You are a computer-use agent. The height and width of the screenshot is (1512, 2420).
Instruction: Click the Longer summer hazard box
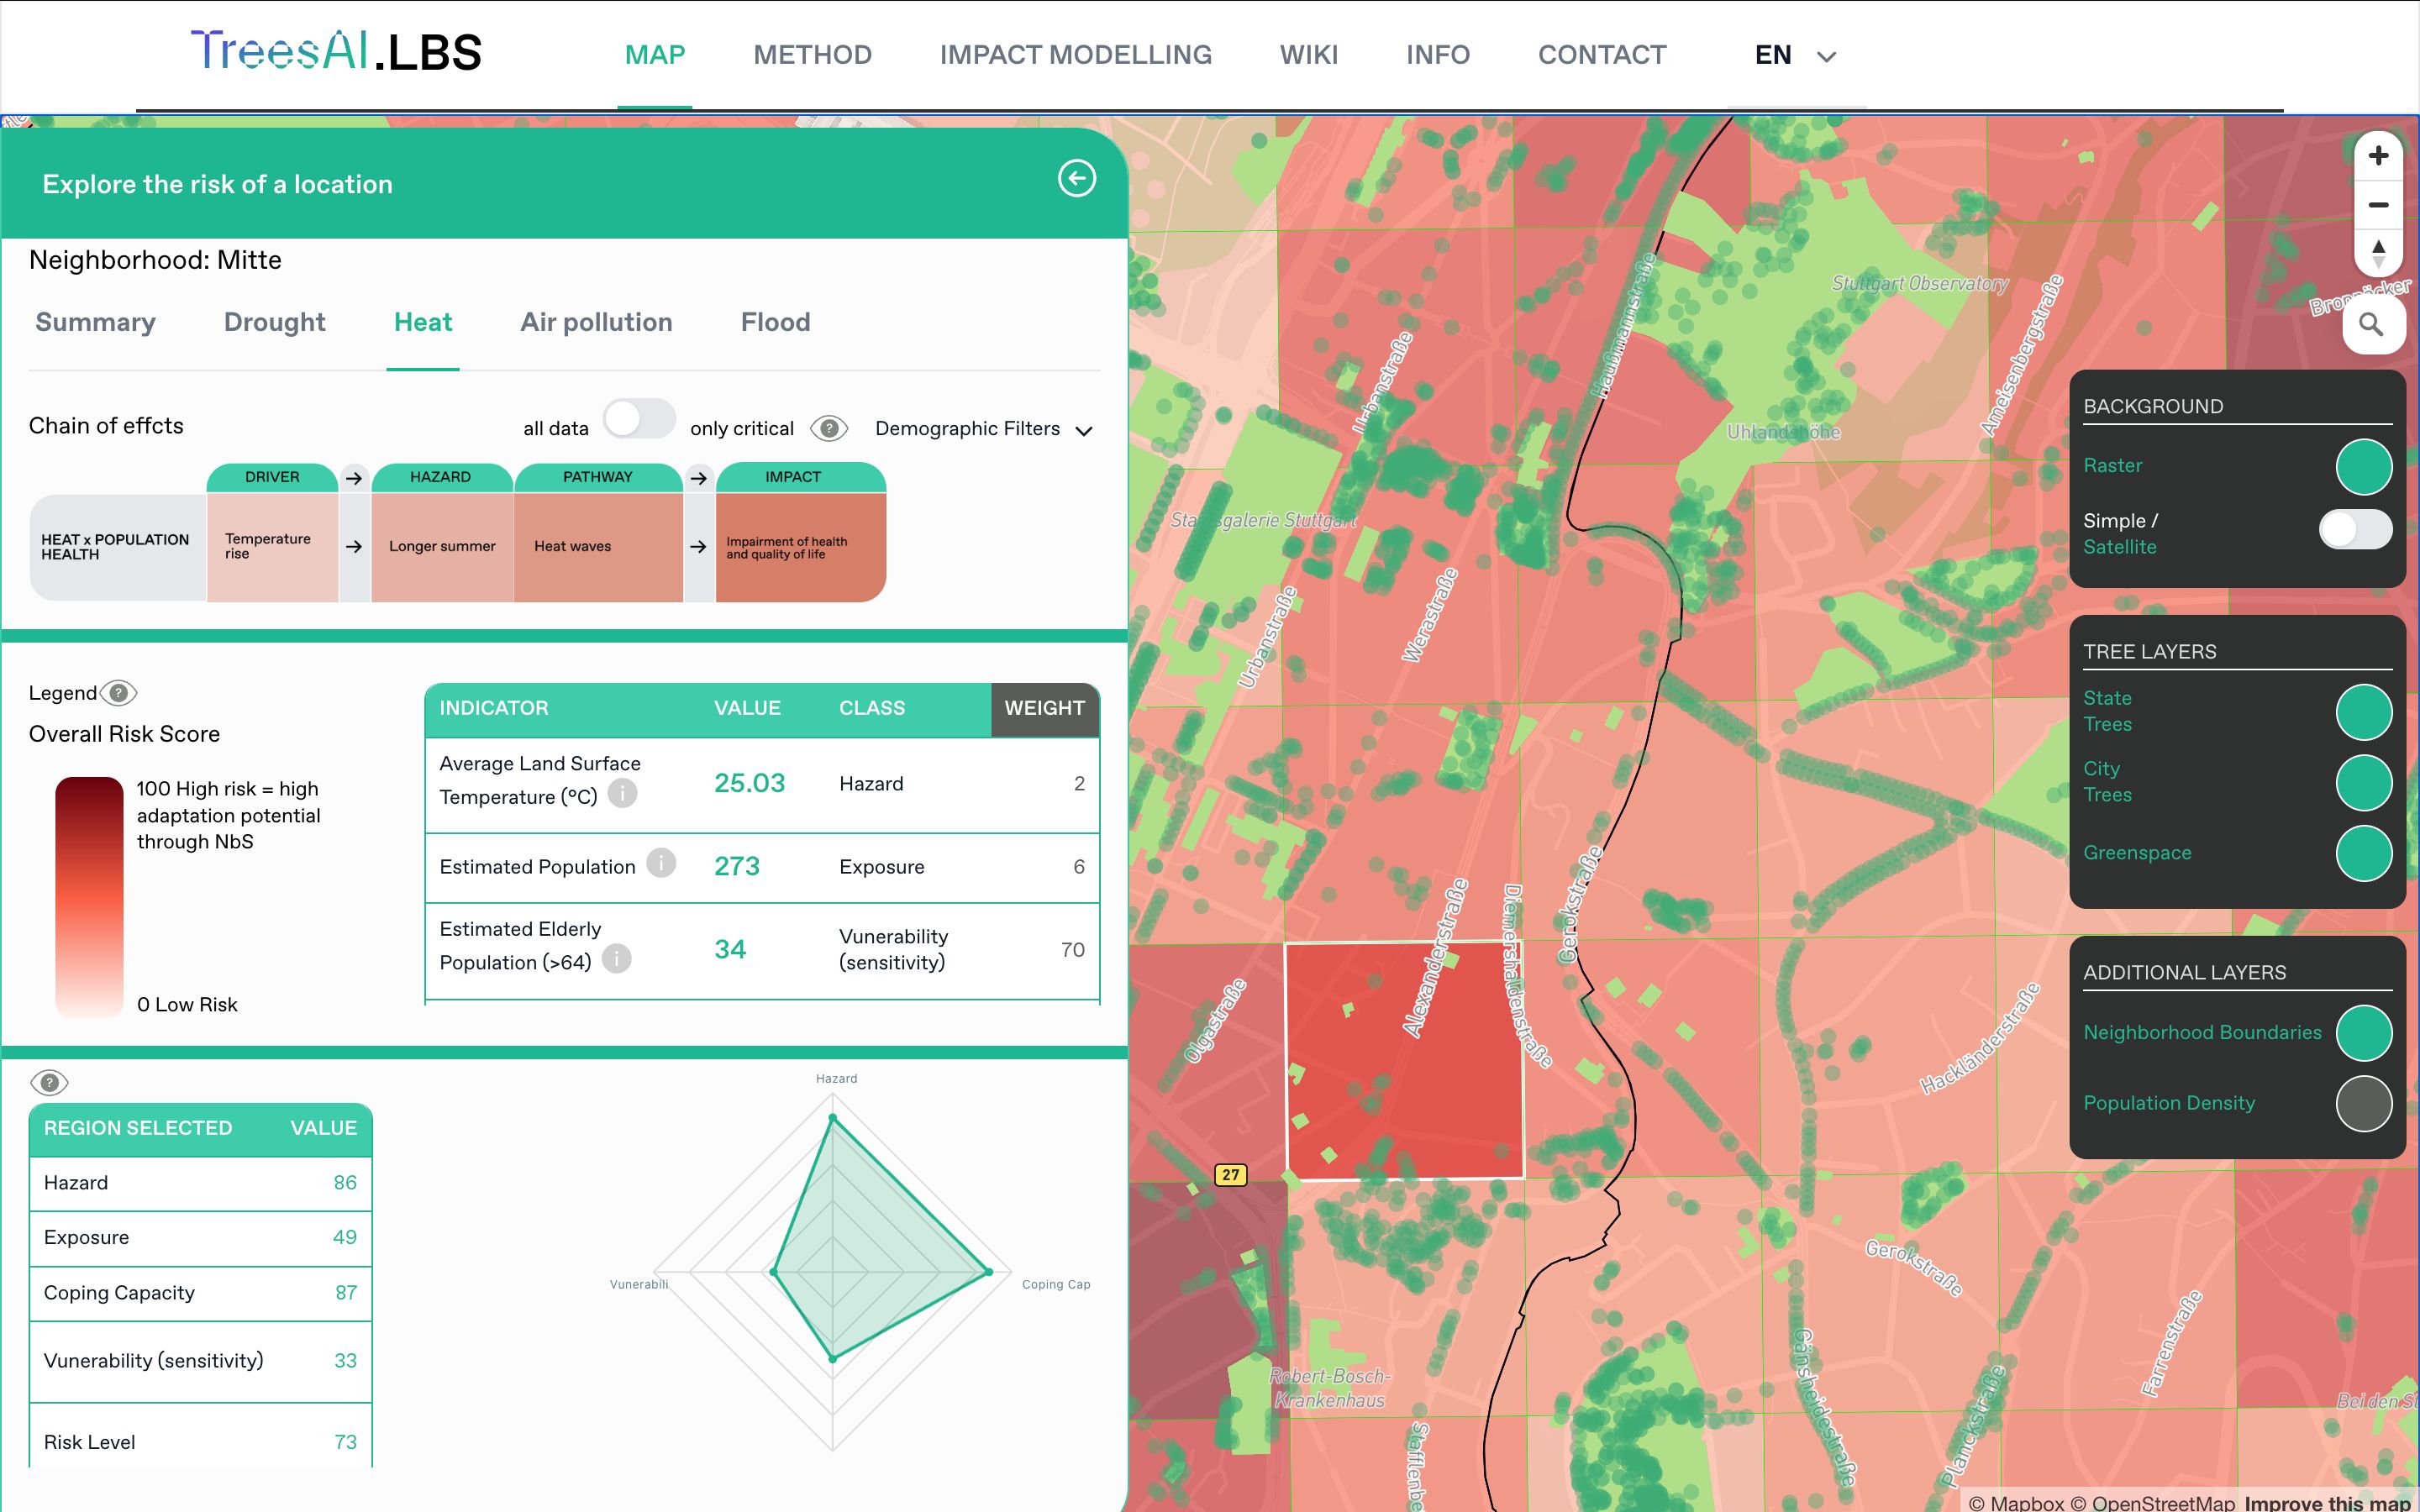pyautogui.click(x=442, y=546)
